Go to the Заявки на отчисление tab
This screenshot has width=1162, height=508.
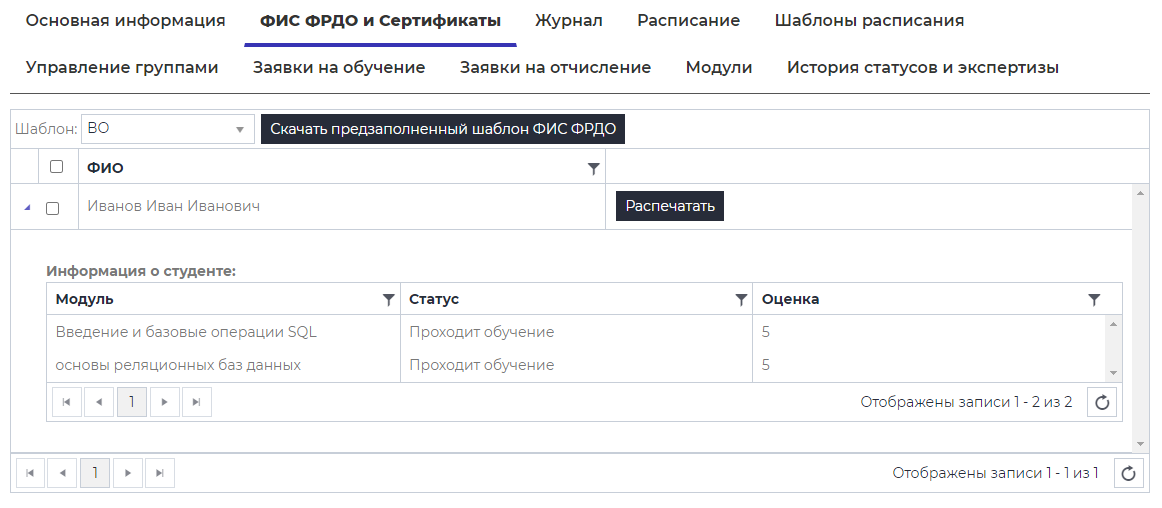(555, 67)
